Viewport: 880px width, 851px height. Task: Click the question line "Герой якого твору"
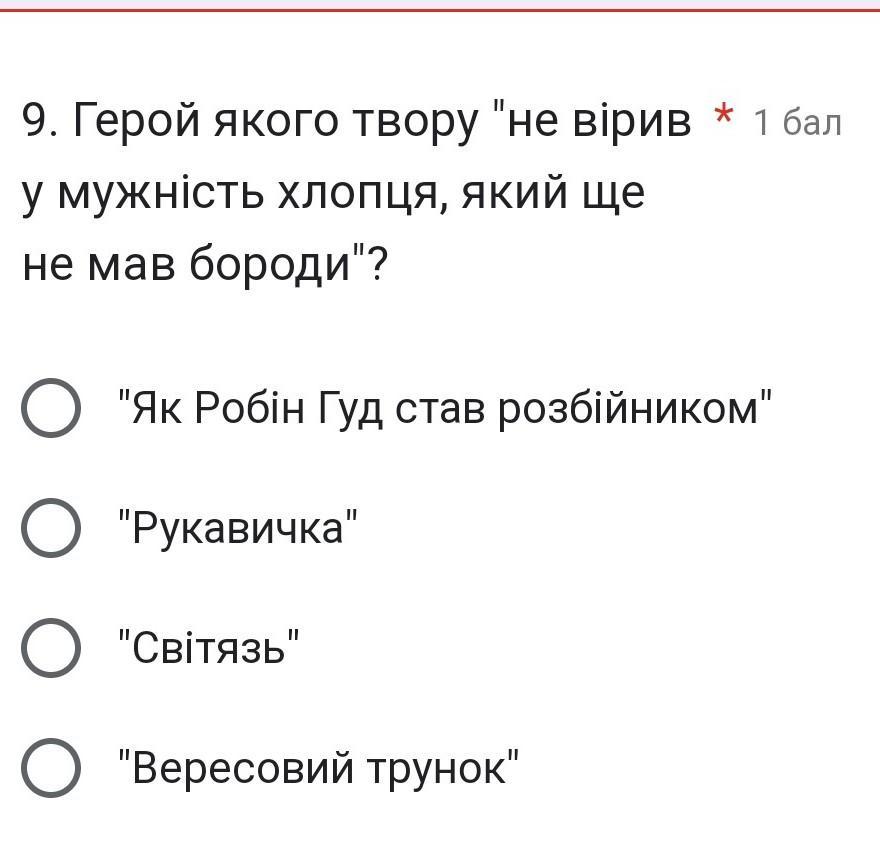click(x=270, y=122)
